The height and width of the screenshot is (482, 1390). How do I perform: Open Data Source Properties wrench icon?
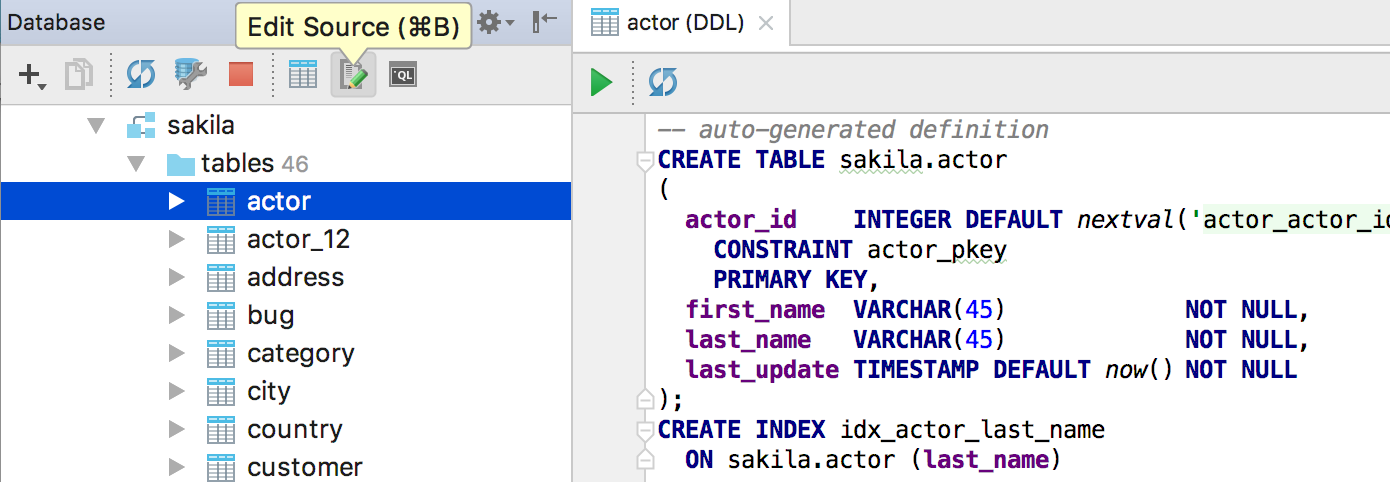[x=190, y=75]
